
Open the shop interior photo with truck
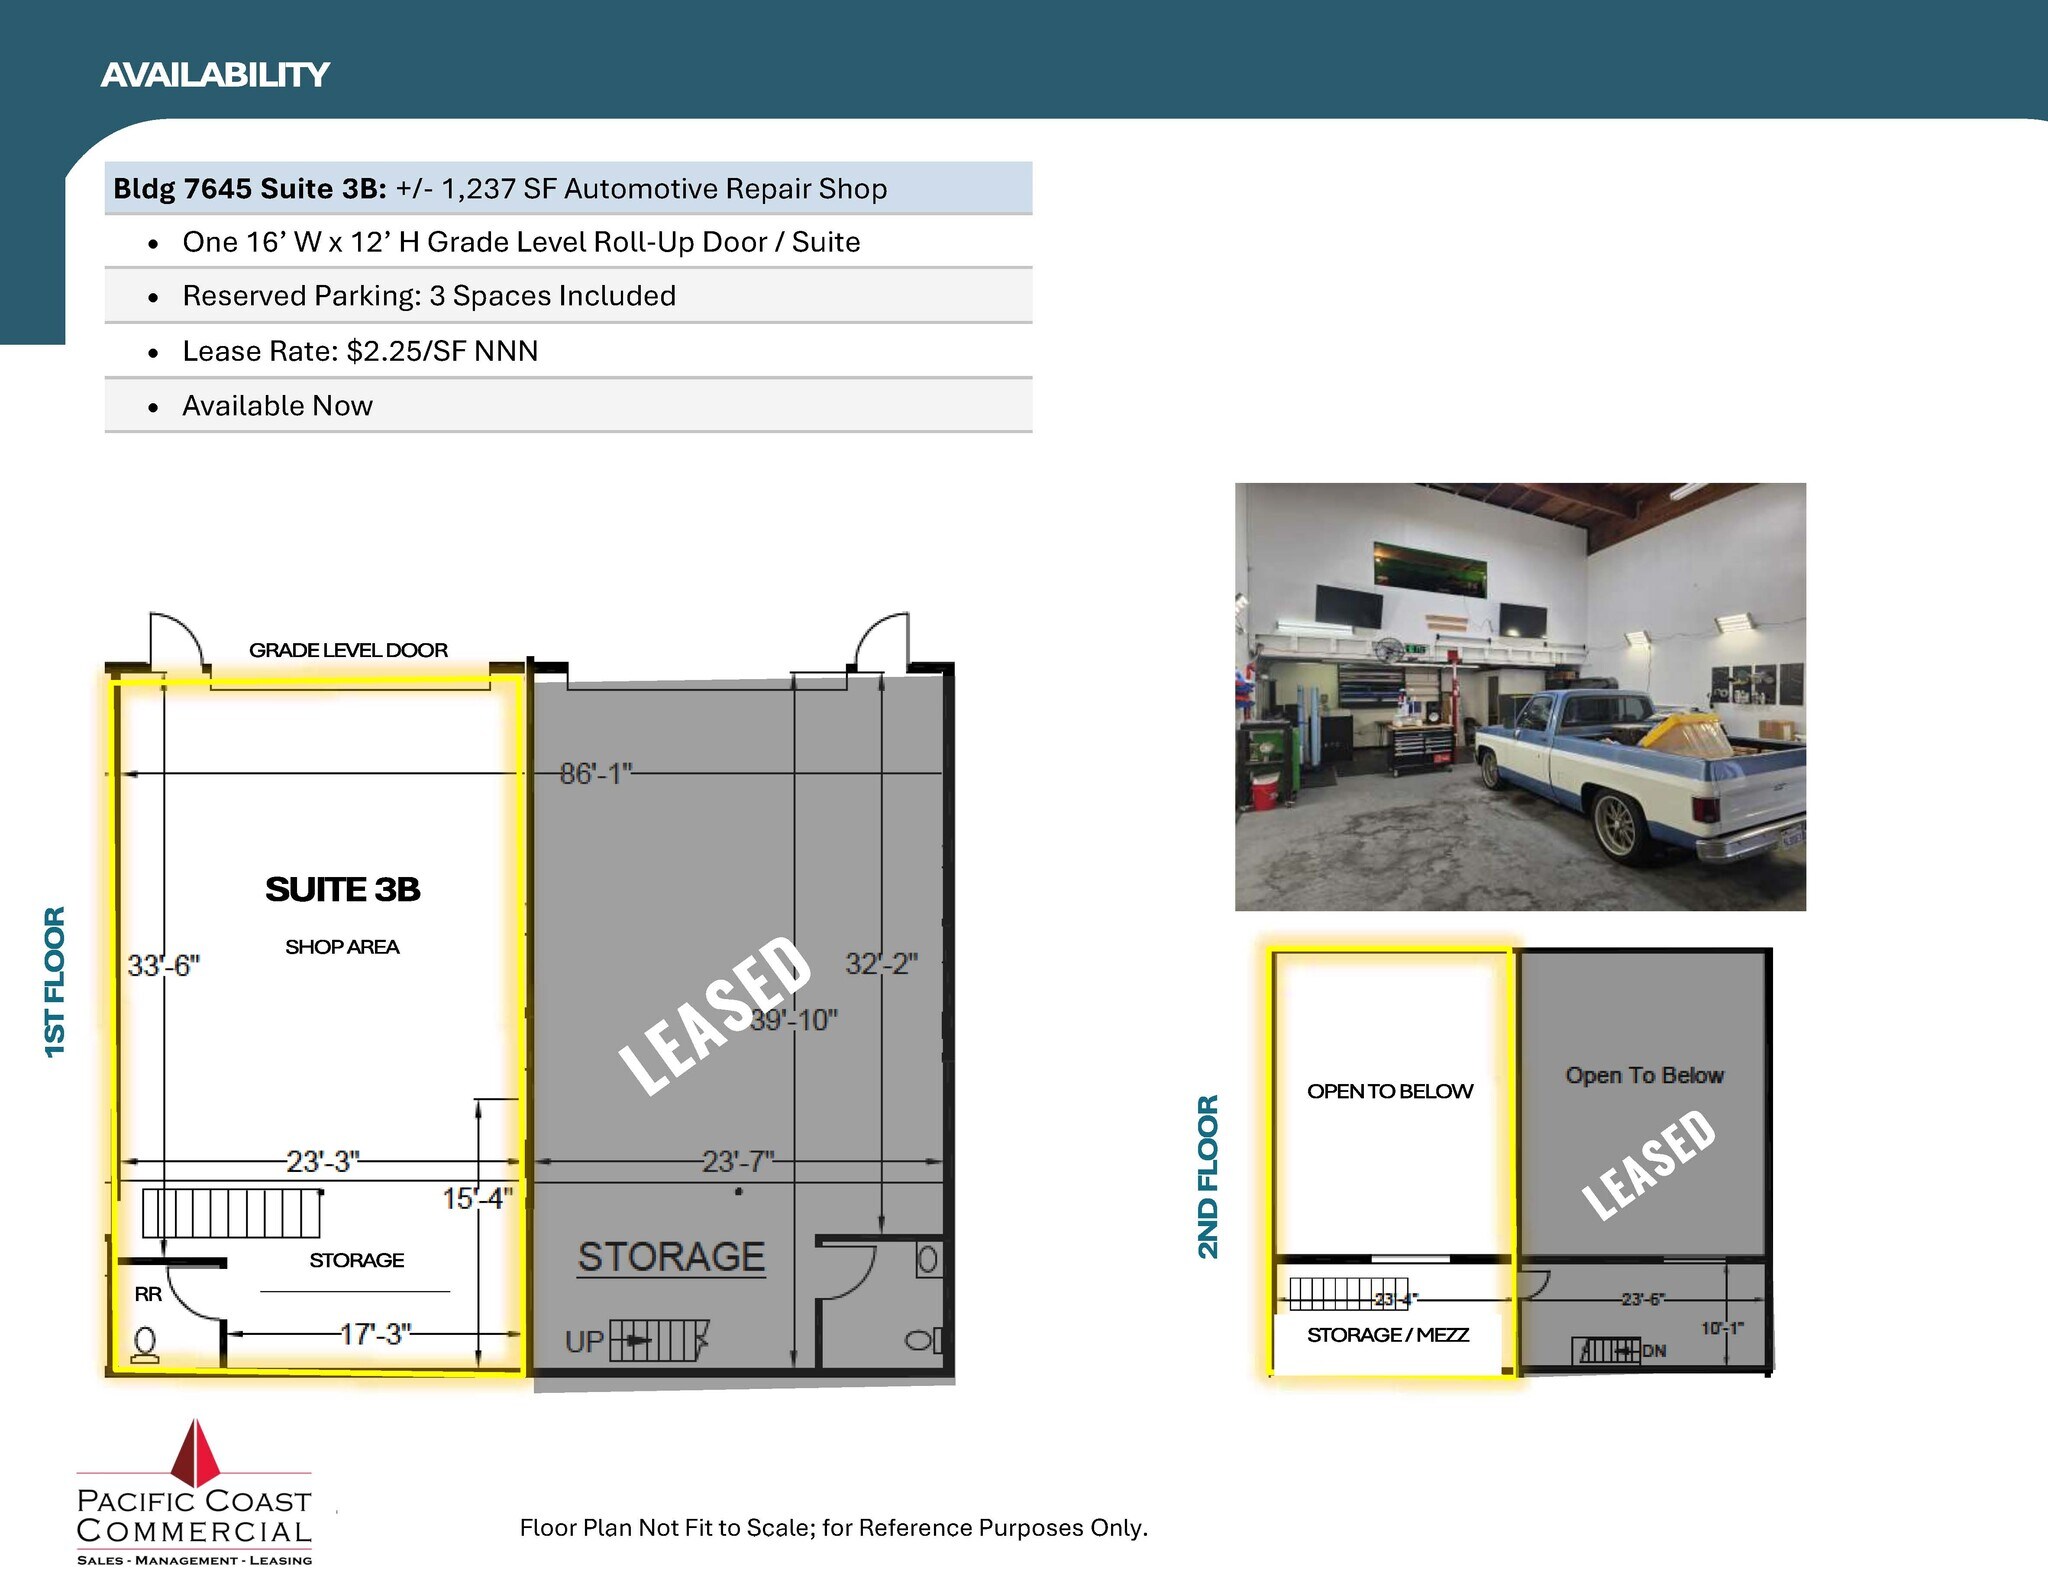[1519, 697]
